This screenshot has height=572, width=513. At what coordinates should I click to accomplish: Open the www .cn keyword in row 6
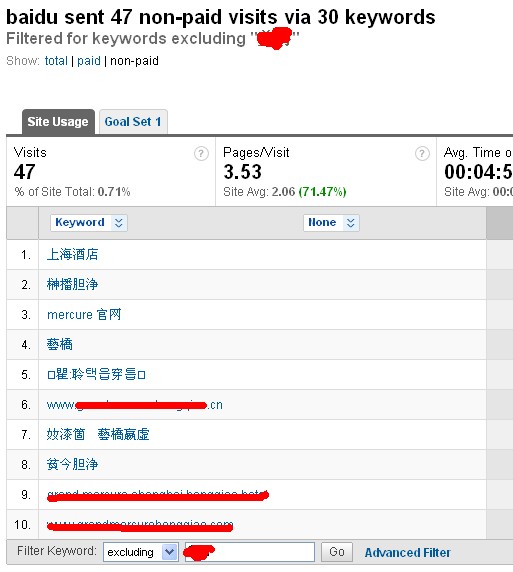click(135, 405)
